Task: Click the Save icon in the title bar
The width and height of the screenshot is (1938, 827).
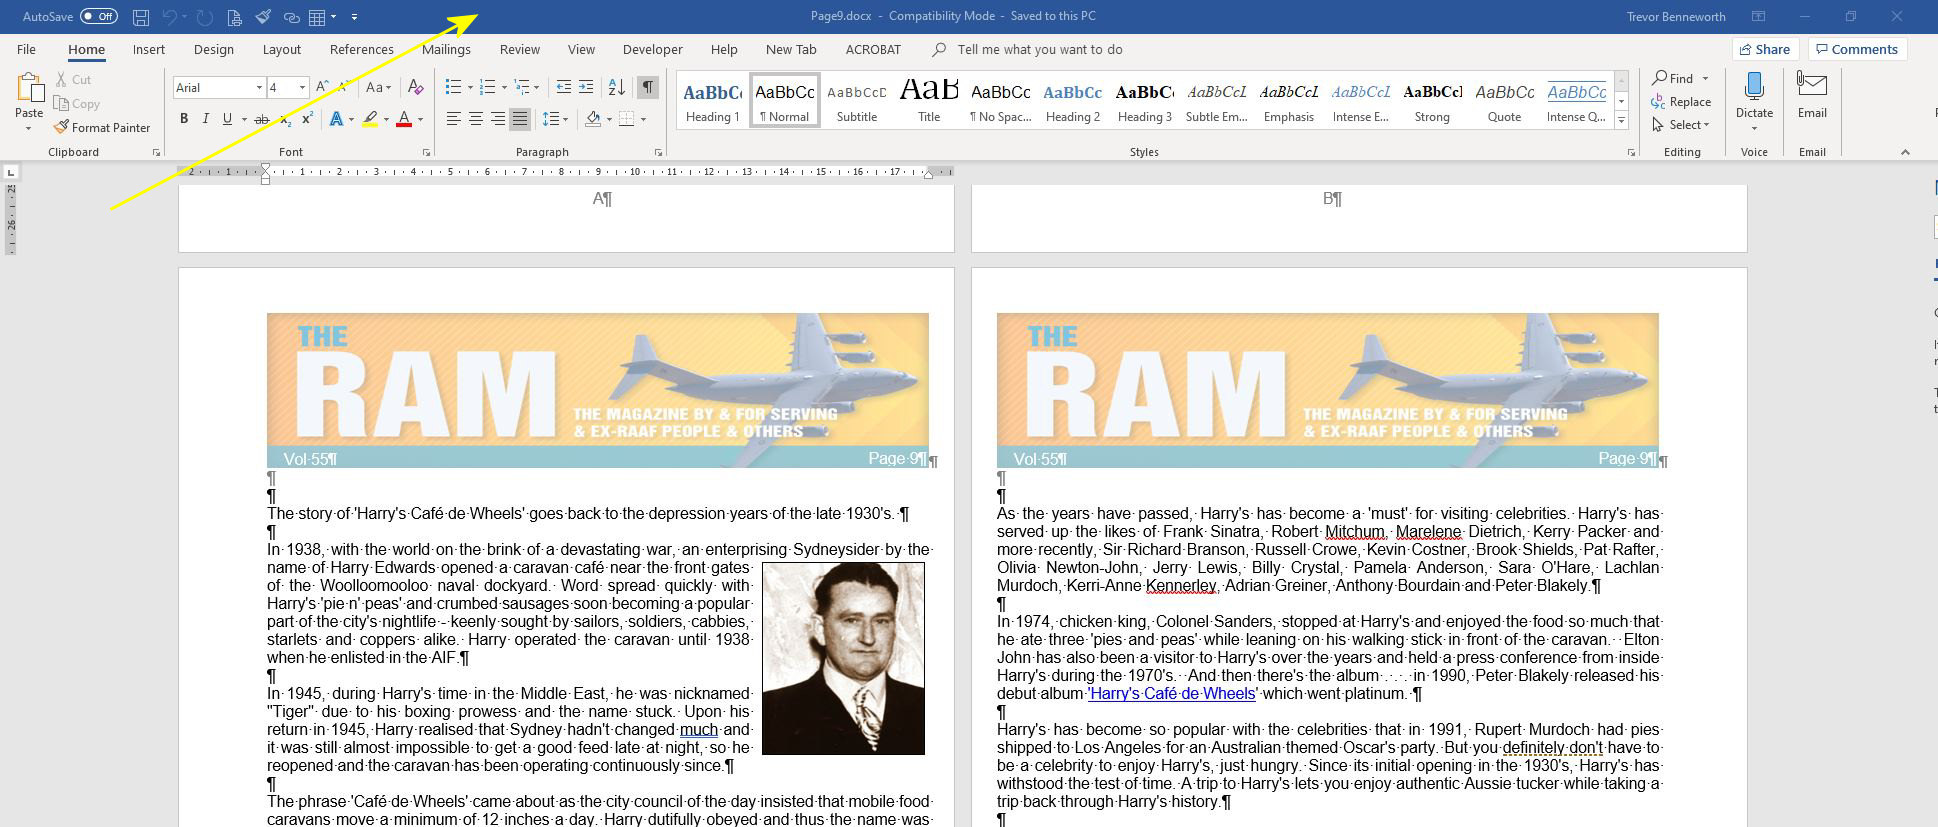Action: (x=141, y=17)
